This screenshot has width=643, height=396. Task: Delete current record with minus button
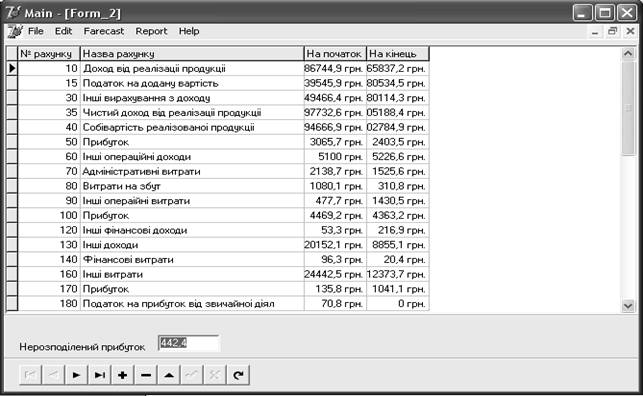point(146,375)
